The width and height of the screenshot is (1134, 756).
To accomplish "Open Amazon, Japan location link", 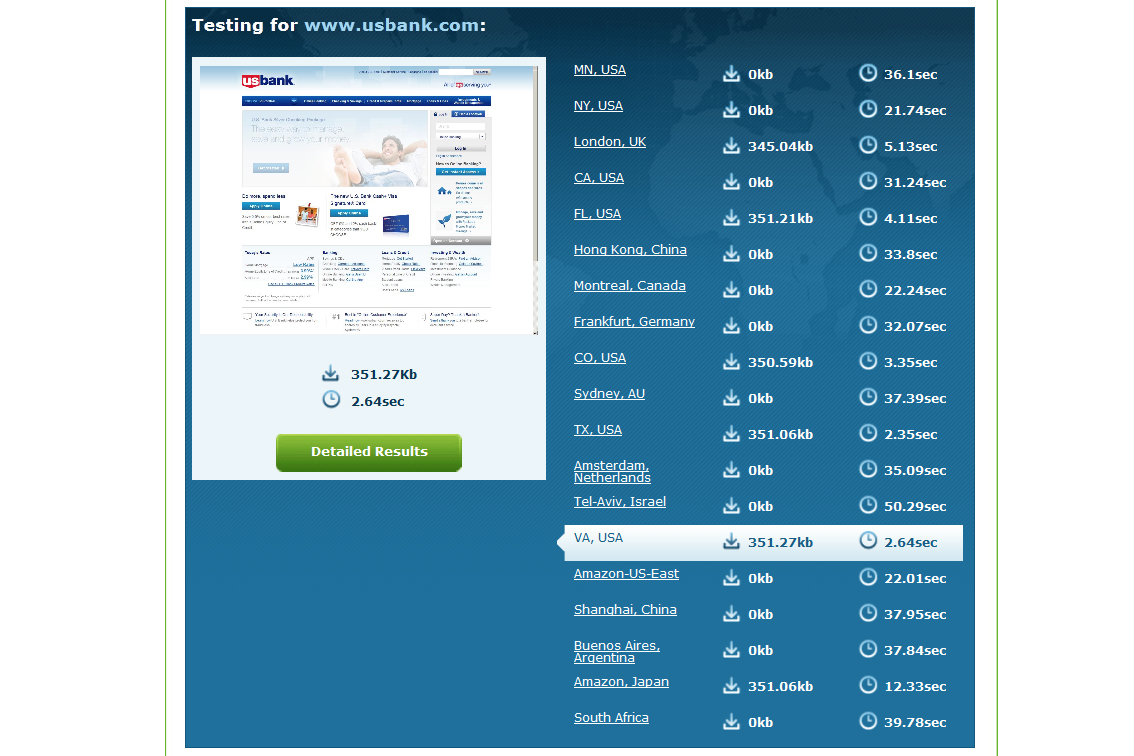I will click(621, 682).
